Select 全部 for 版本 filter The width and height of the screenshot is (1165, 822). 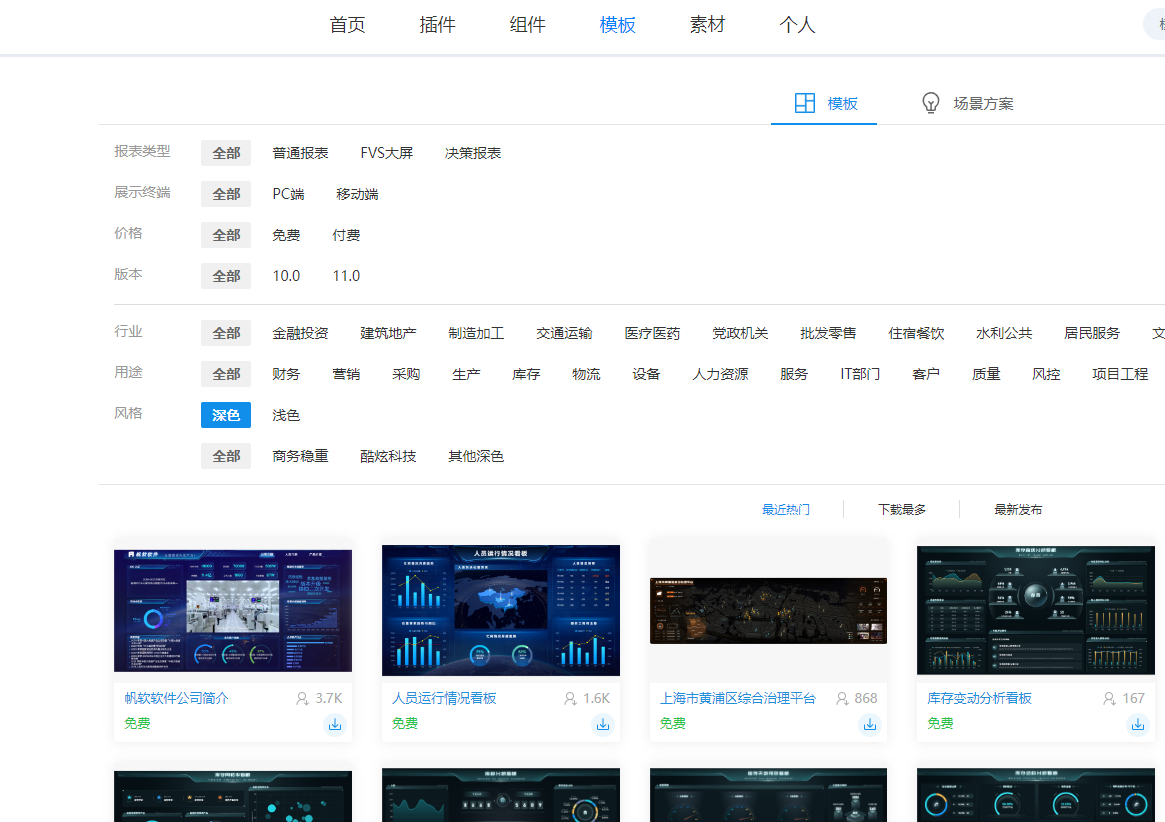(x=226, y=276)
